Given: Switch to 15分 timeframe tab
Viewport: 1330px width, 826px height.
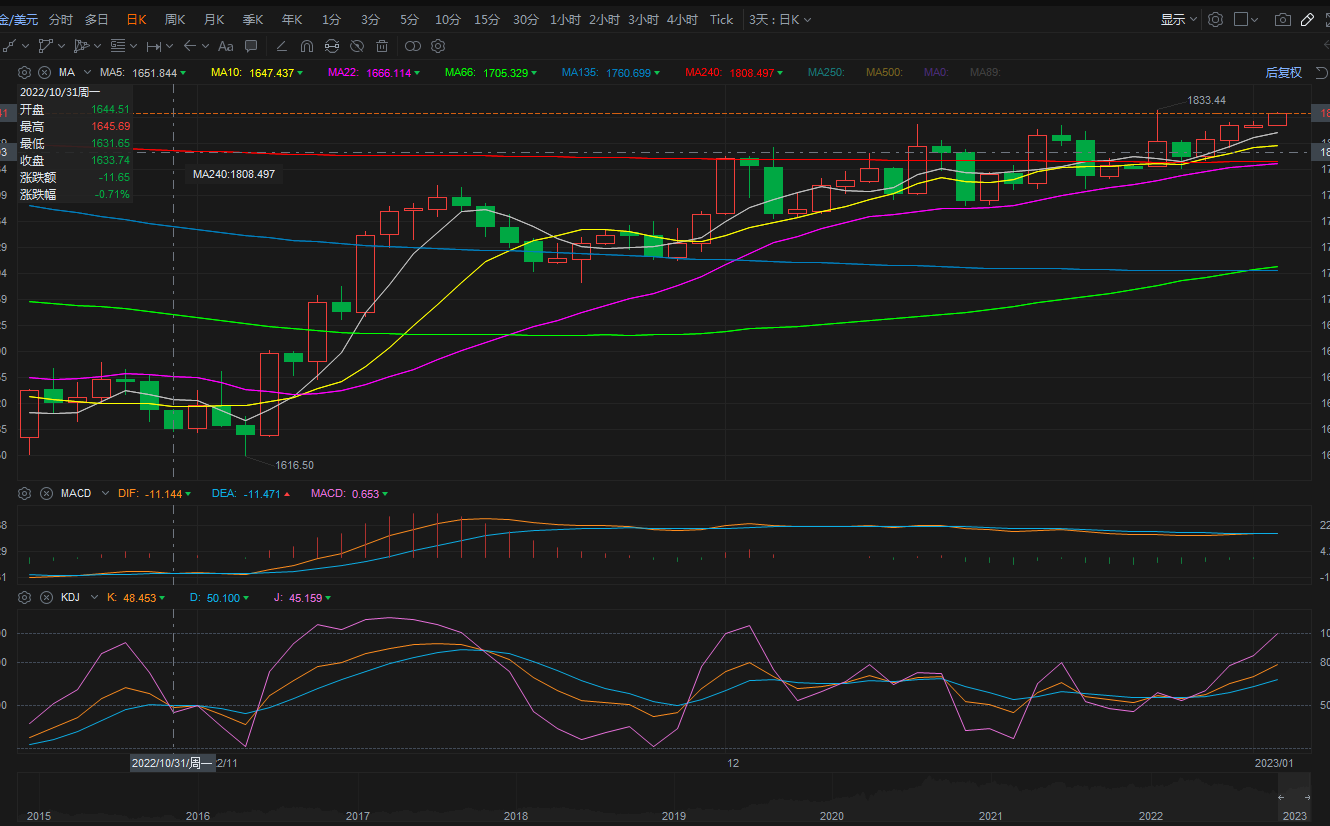Looking at the screenshot, I should click(x=487, y=19).
